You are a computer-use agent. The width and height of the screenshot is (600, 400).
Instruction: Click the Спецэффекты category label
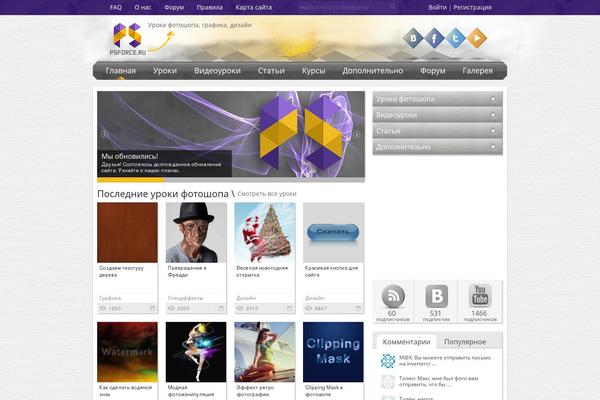pos(186,298)
